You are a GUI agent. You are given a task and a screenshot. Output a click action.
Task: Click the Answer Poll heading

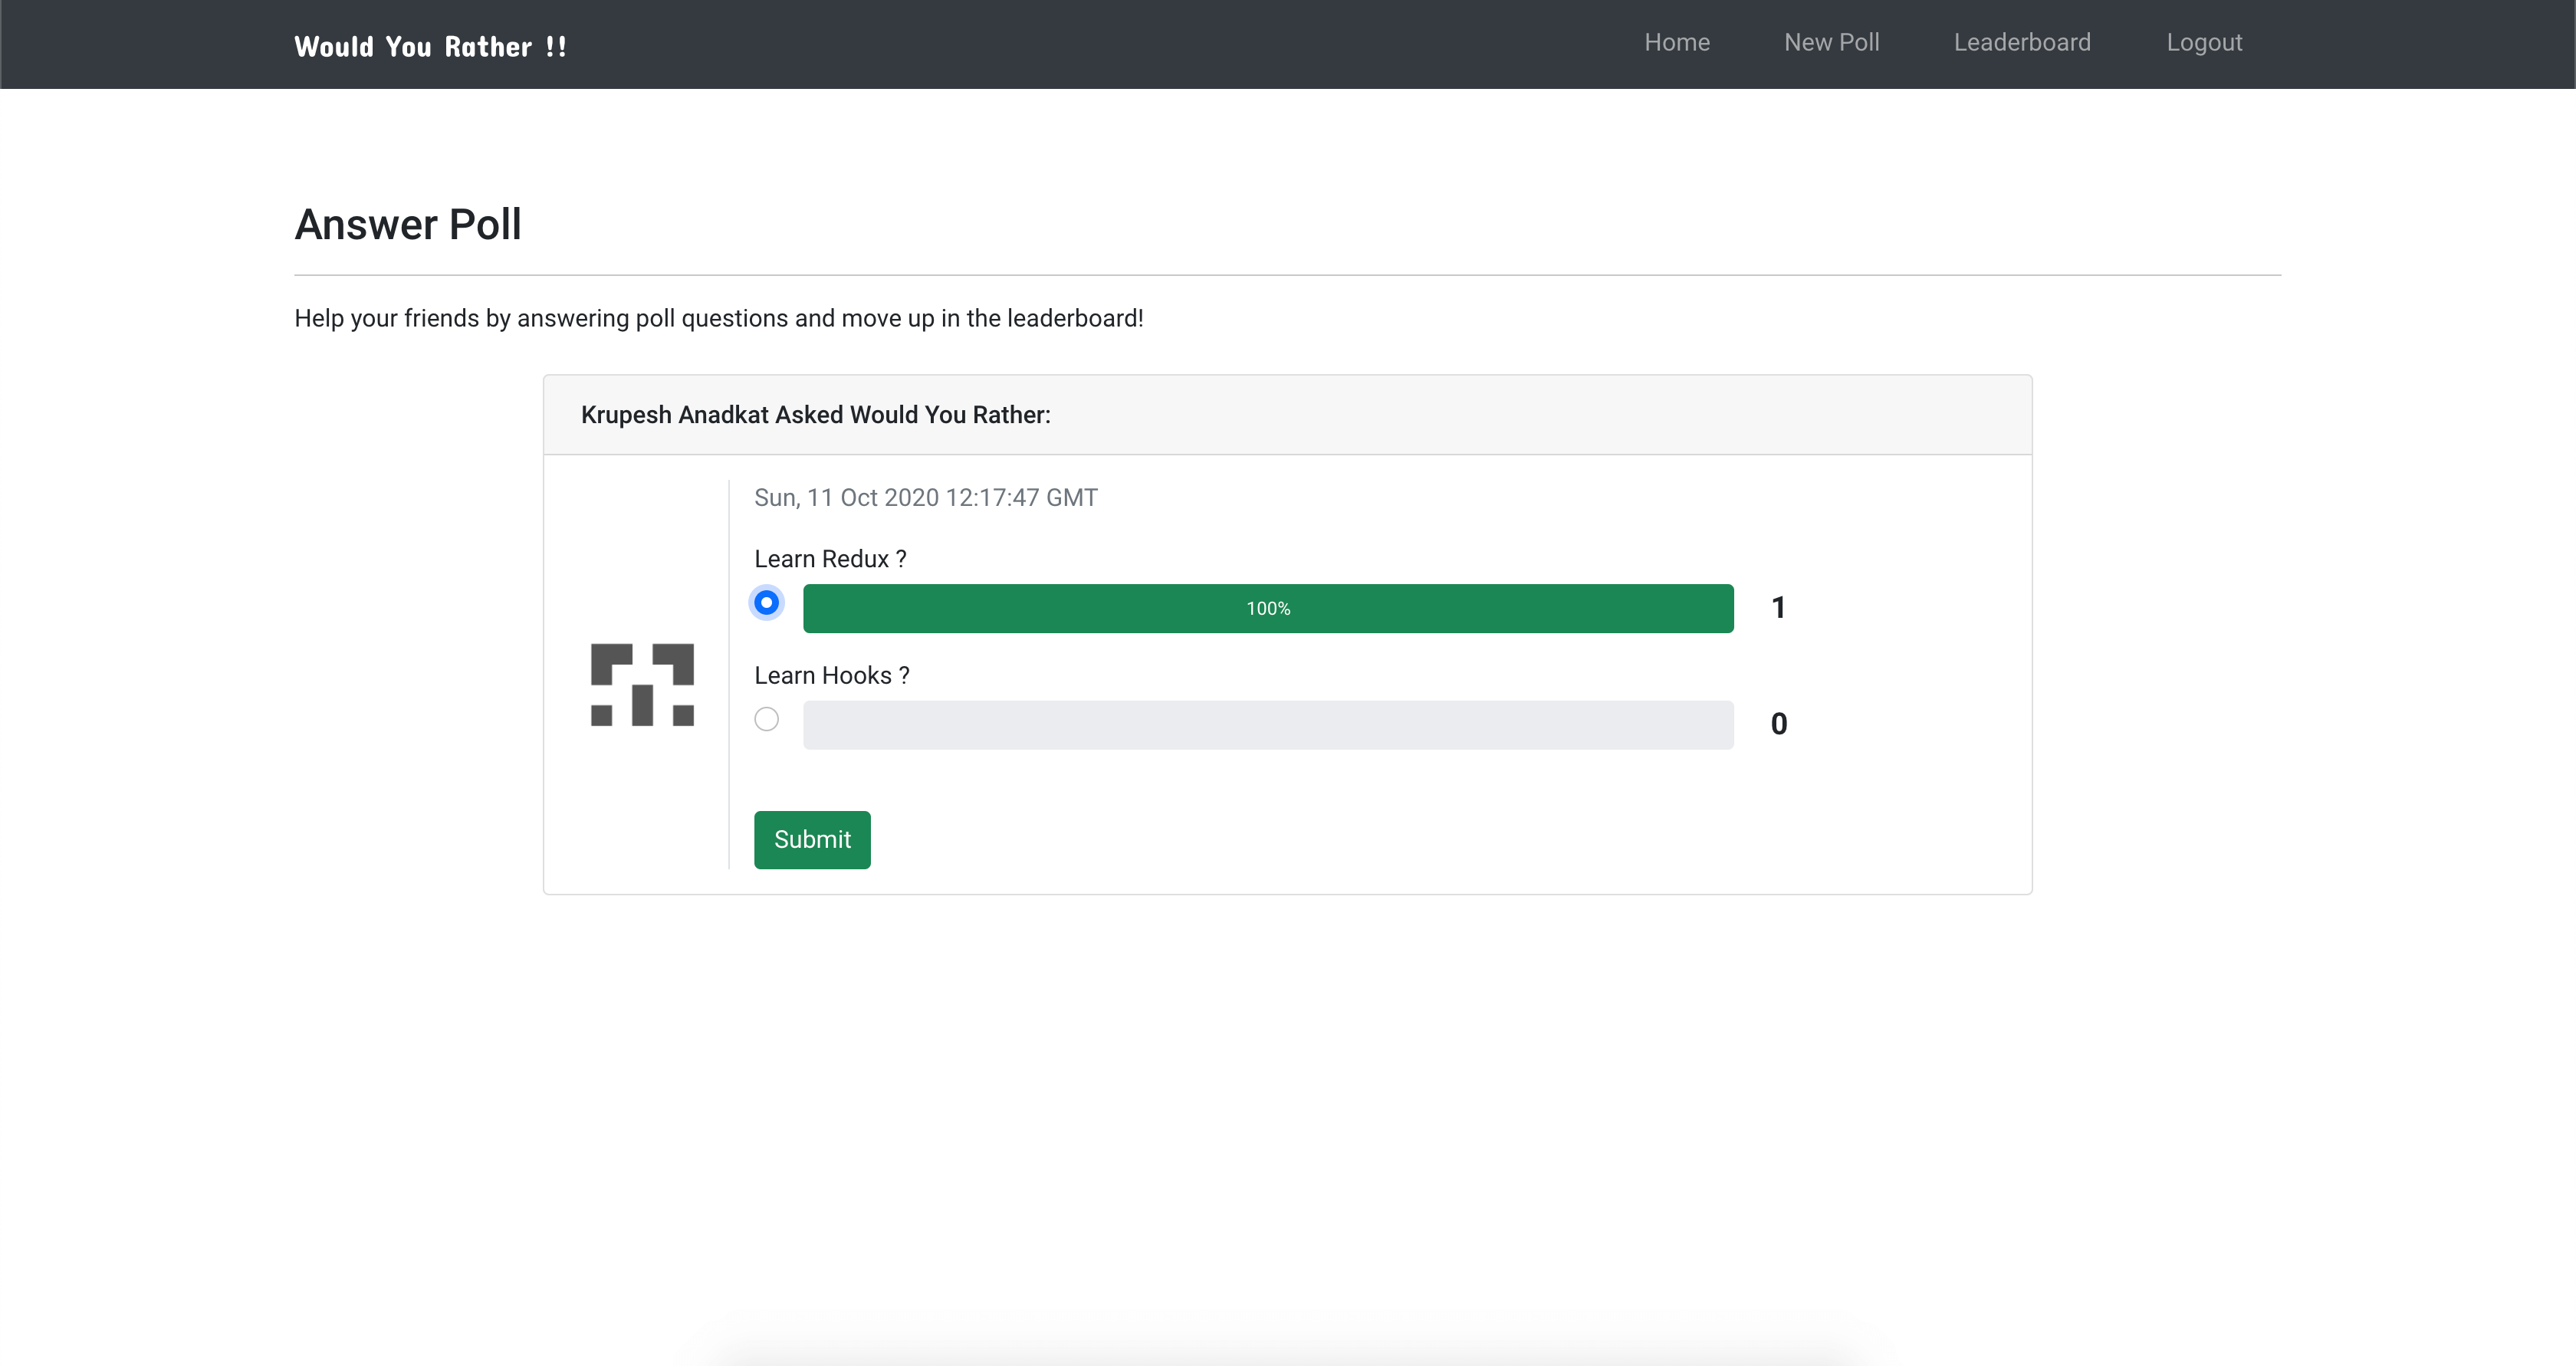click(408, 224)
